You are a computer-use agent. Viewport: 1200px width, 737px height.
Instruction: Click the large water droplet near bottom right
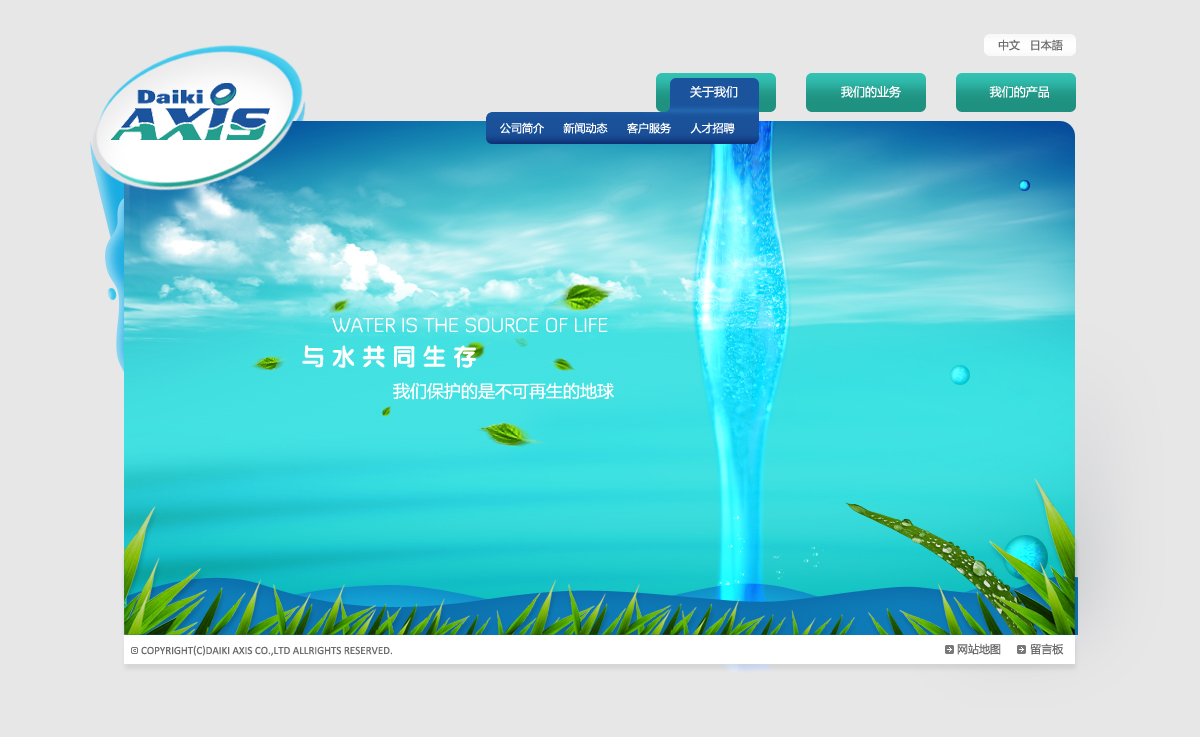pos(1025,555)
